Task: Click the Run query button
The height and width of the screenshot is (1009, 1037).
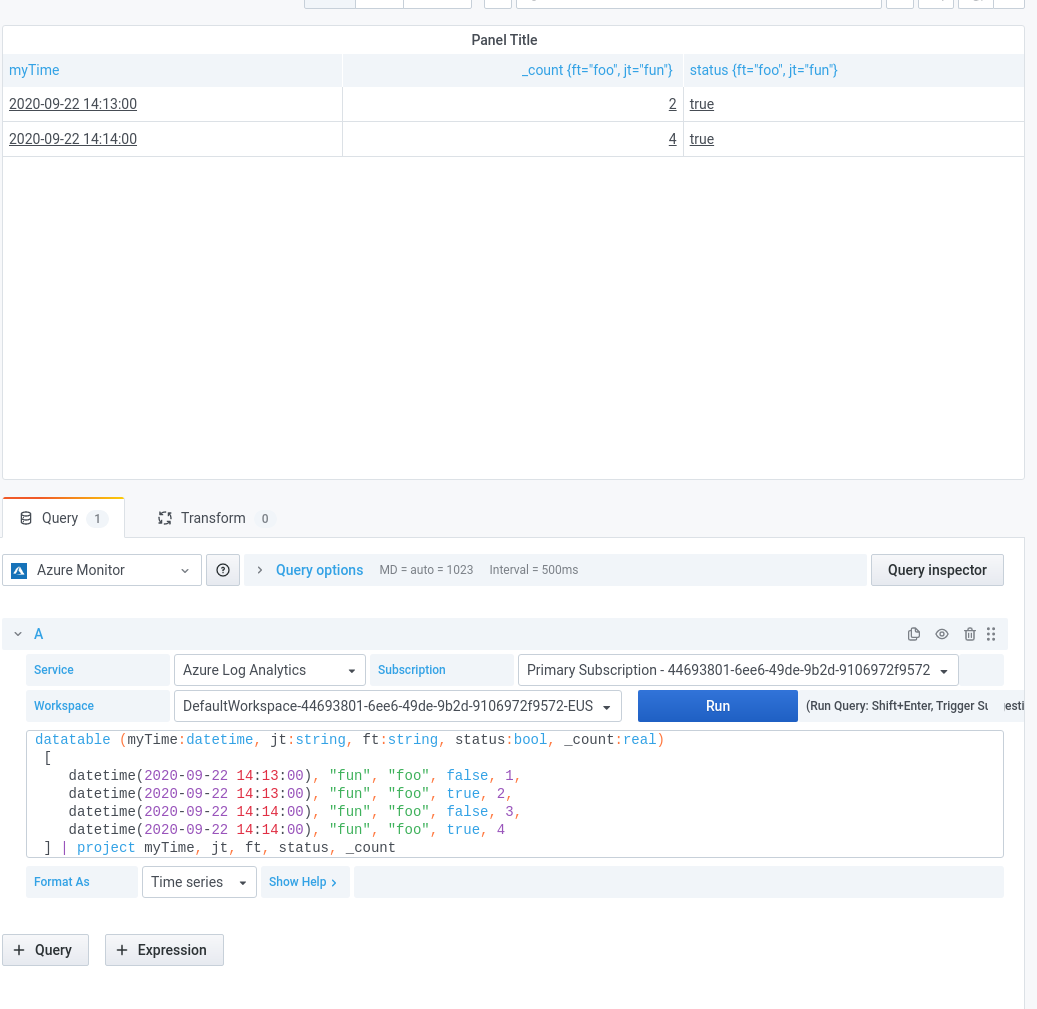Action: [718, 706]
